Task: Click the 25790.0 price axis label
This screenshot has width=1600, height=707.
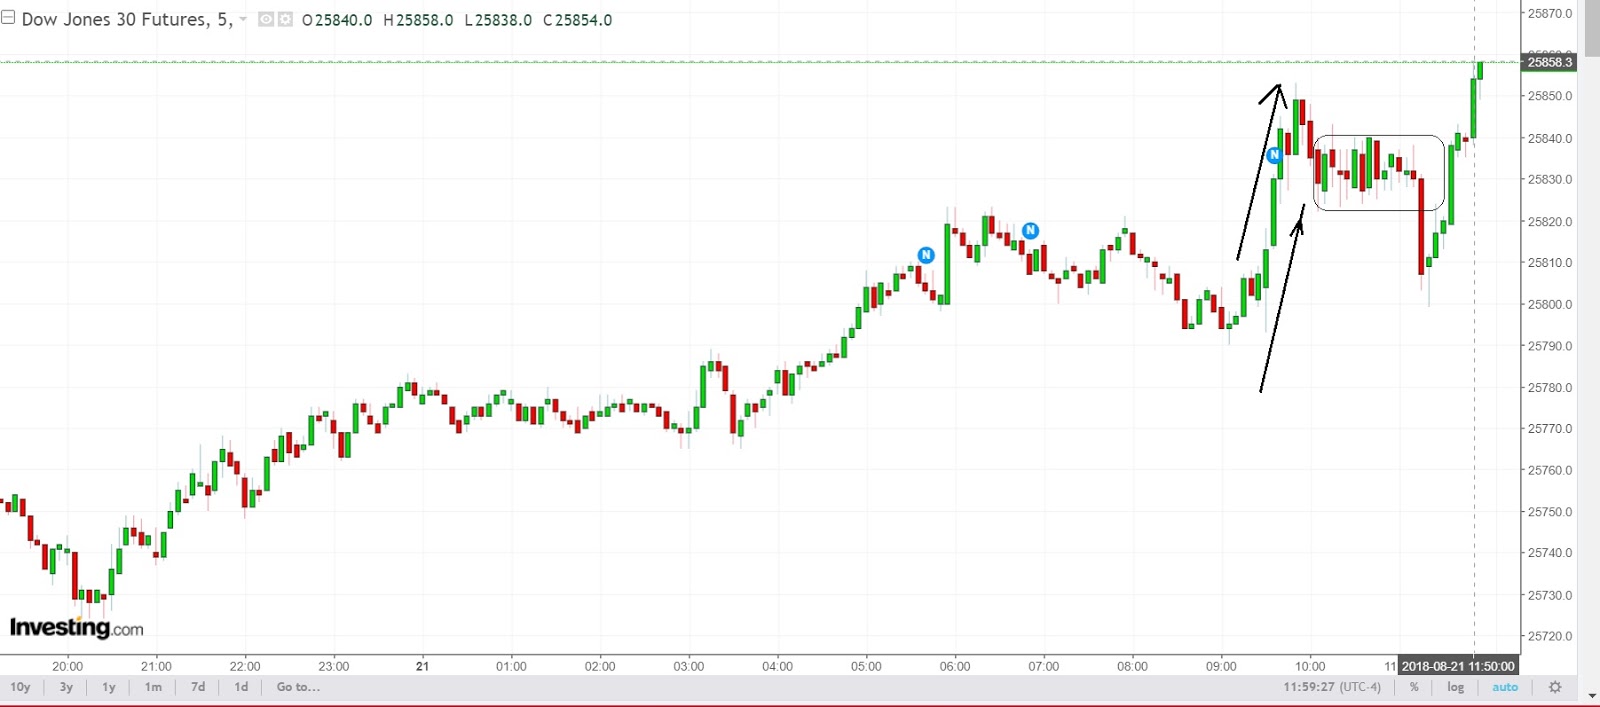Action: click(x=1550, y=346)
